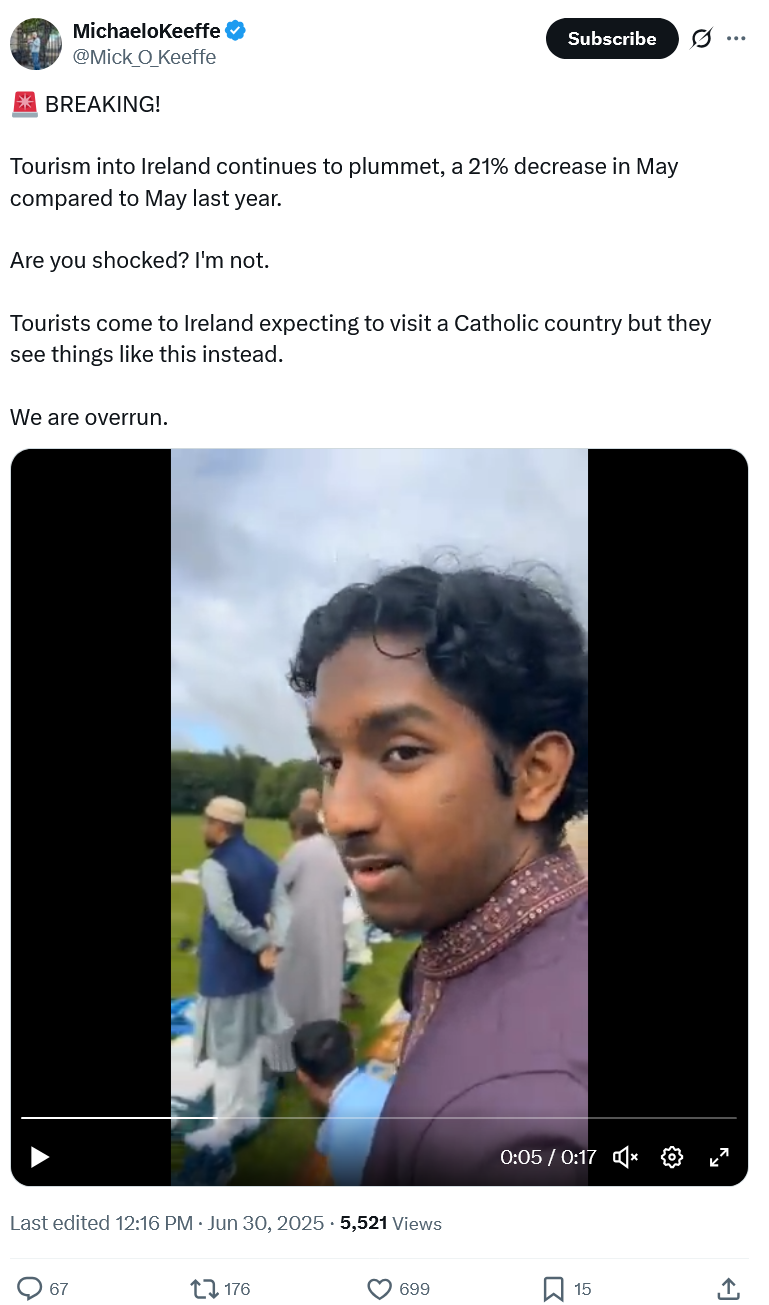Image resolution: width=769 pixels, height=1305 pixels.
Task: Click the Subscribe button
Action: pos(612,38)
